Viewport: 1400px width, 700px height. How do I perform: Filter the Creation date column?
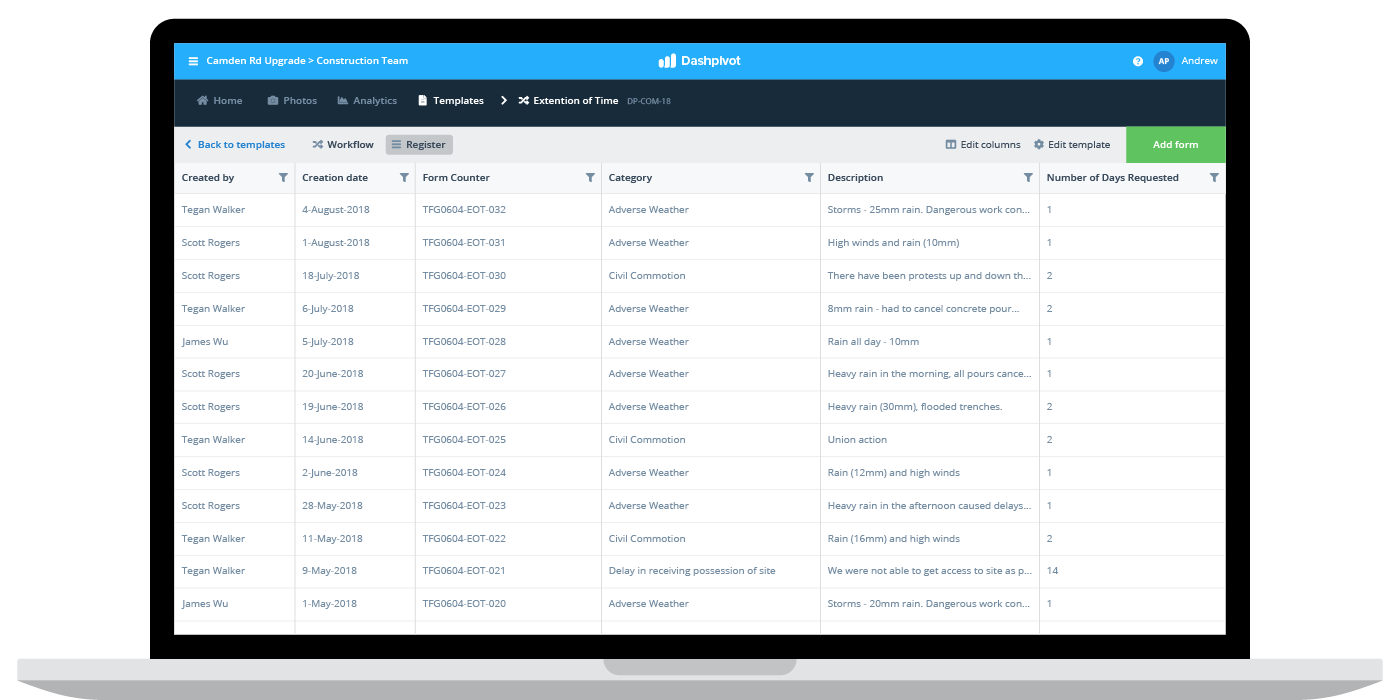pyautogui.click(x=404, y=178)
